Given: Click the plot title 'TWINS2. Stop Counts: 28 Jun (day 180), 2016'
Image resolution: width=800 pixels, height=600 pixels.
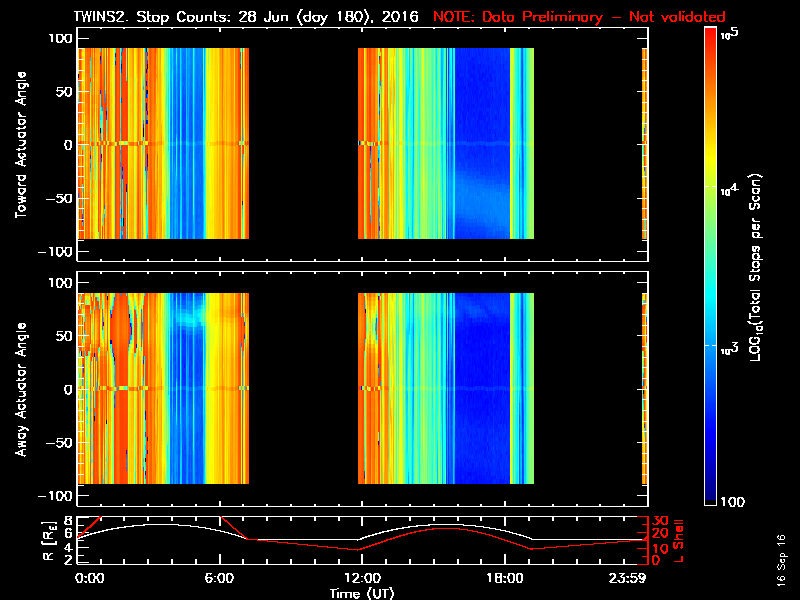Looking at the screenshot, I should click(x=246, y=17).
